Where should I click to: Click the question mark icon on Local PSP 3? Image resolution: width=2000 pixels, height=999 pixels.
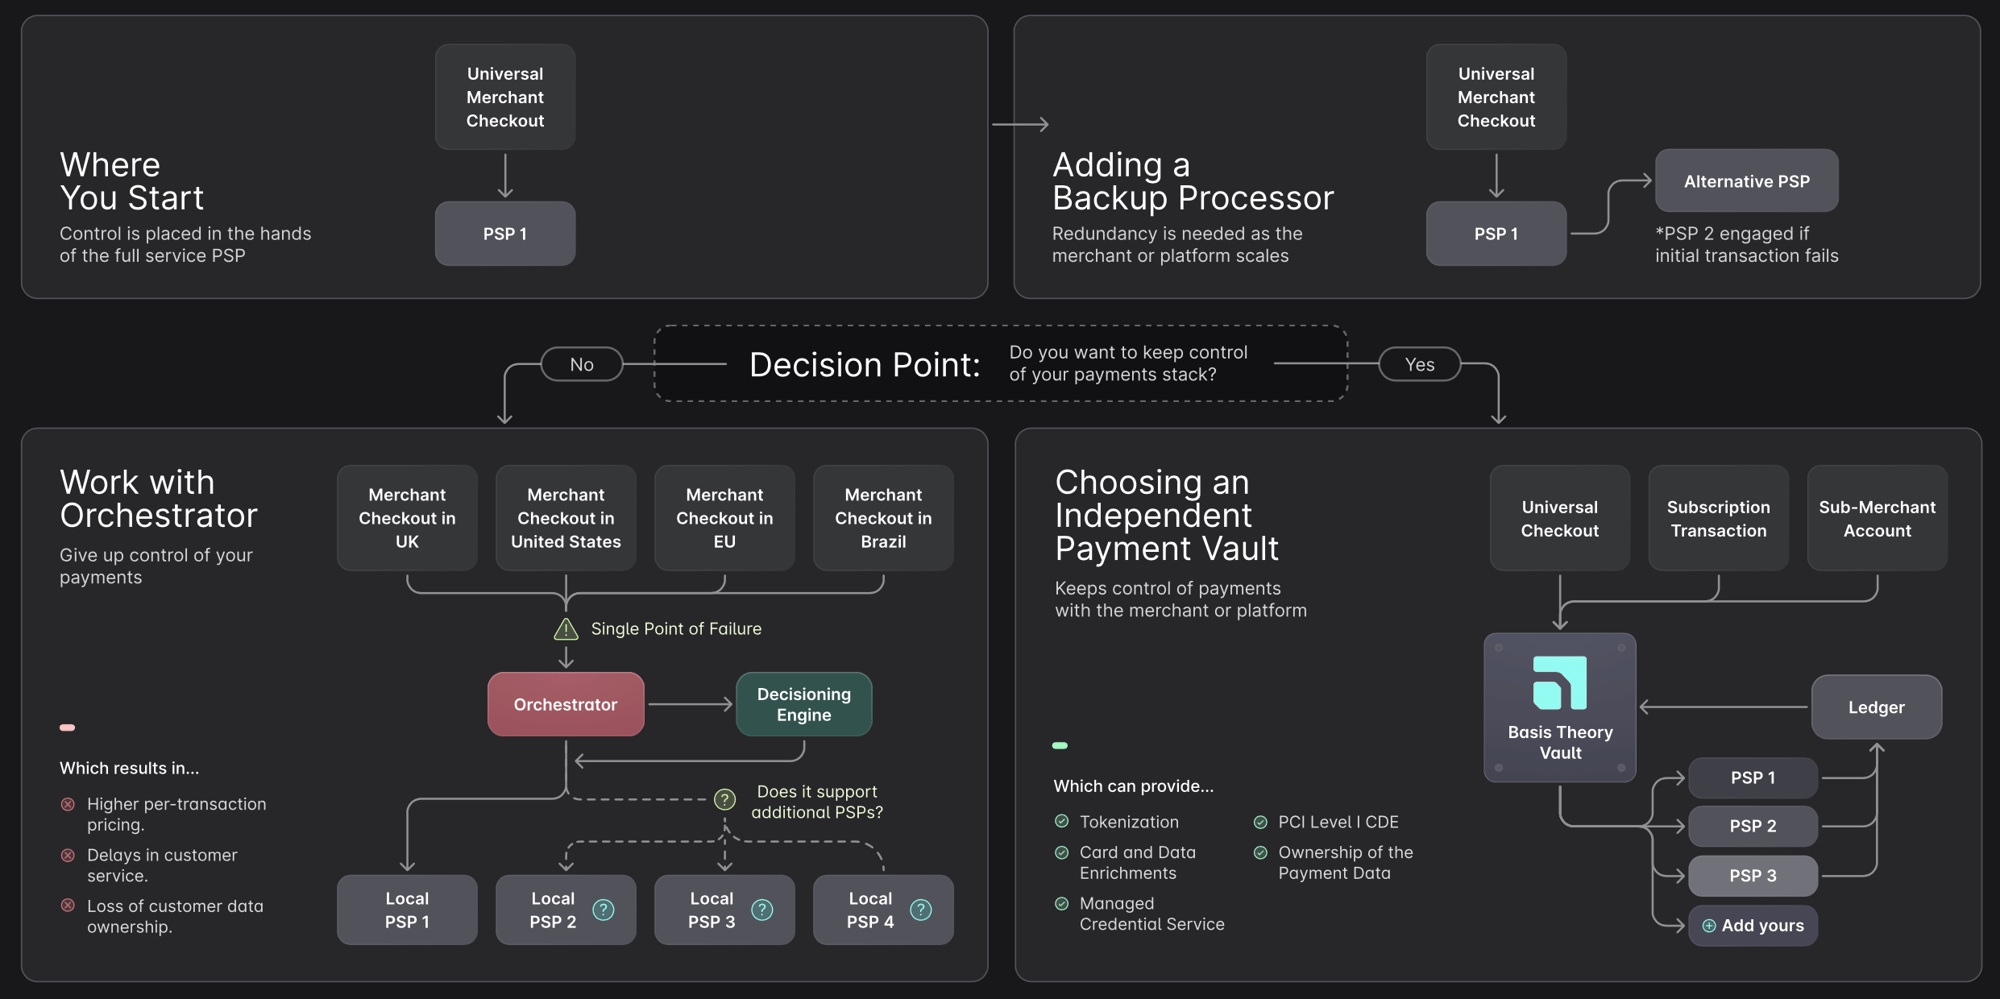(762, 910)
